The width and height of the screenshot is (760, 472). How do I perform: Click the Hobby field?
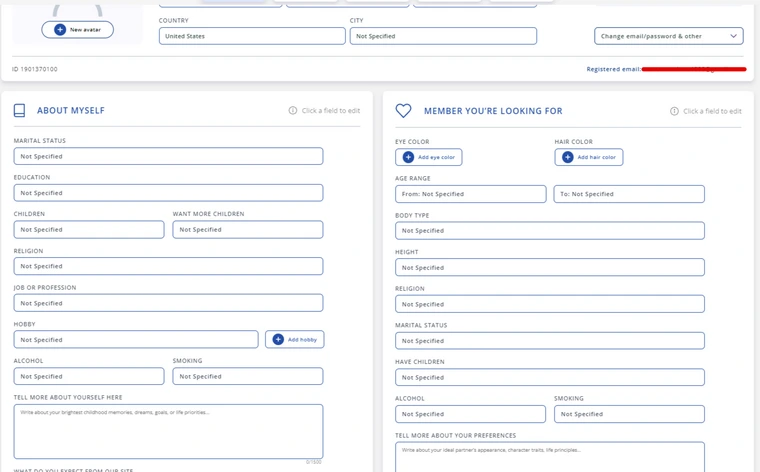click(x=136, y=339)
